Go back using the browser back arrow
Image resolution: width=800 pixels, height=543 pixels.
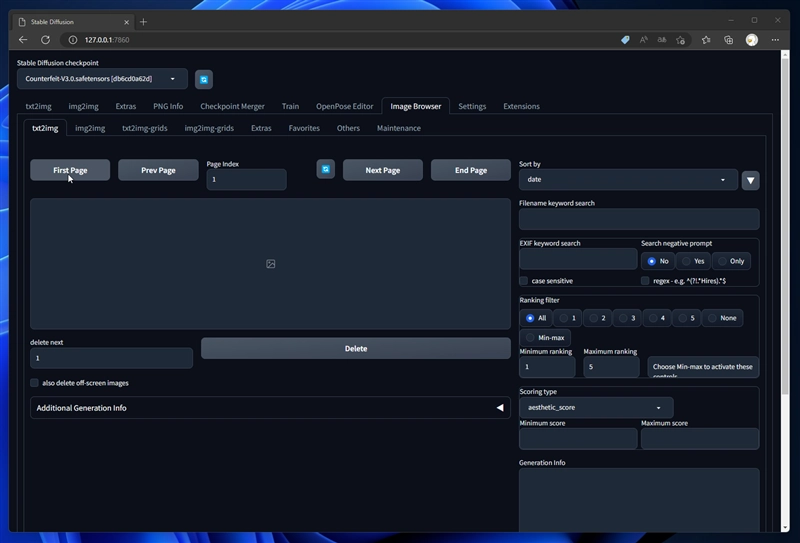23,40
